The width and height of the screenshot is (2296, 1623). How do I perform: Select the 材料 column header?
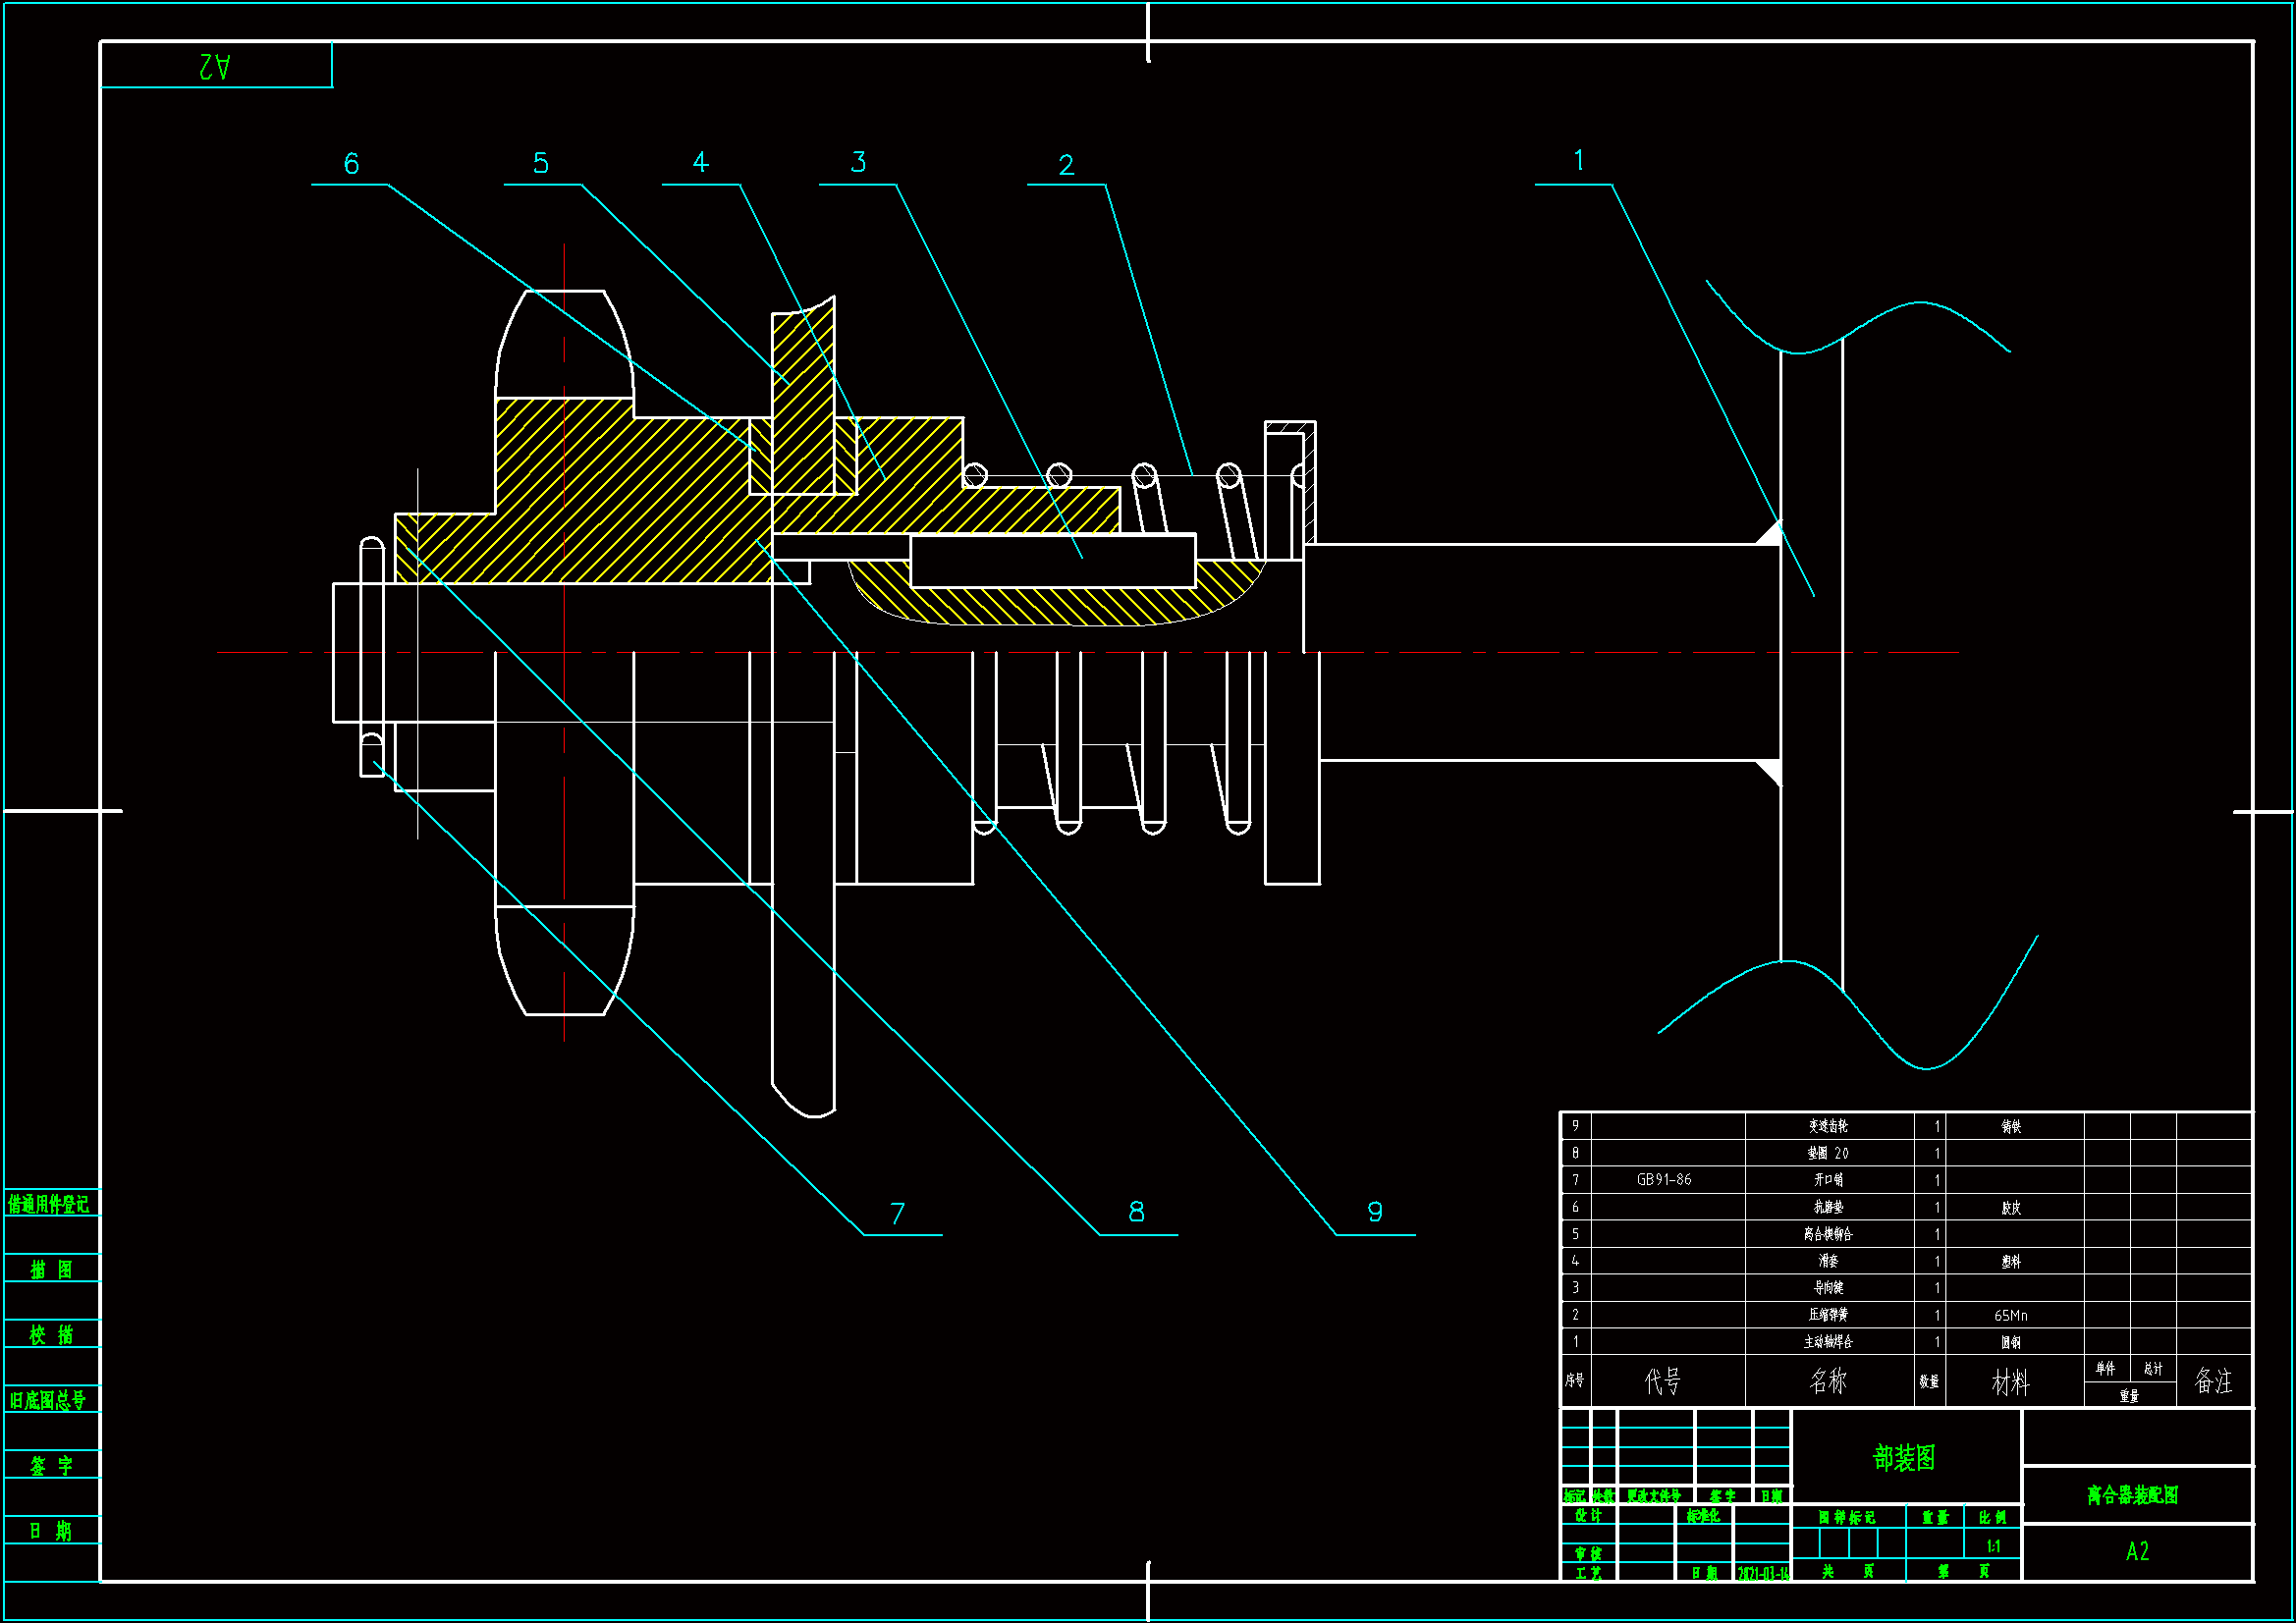[2010, 1383]
